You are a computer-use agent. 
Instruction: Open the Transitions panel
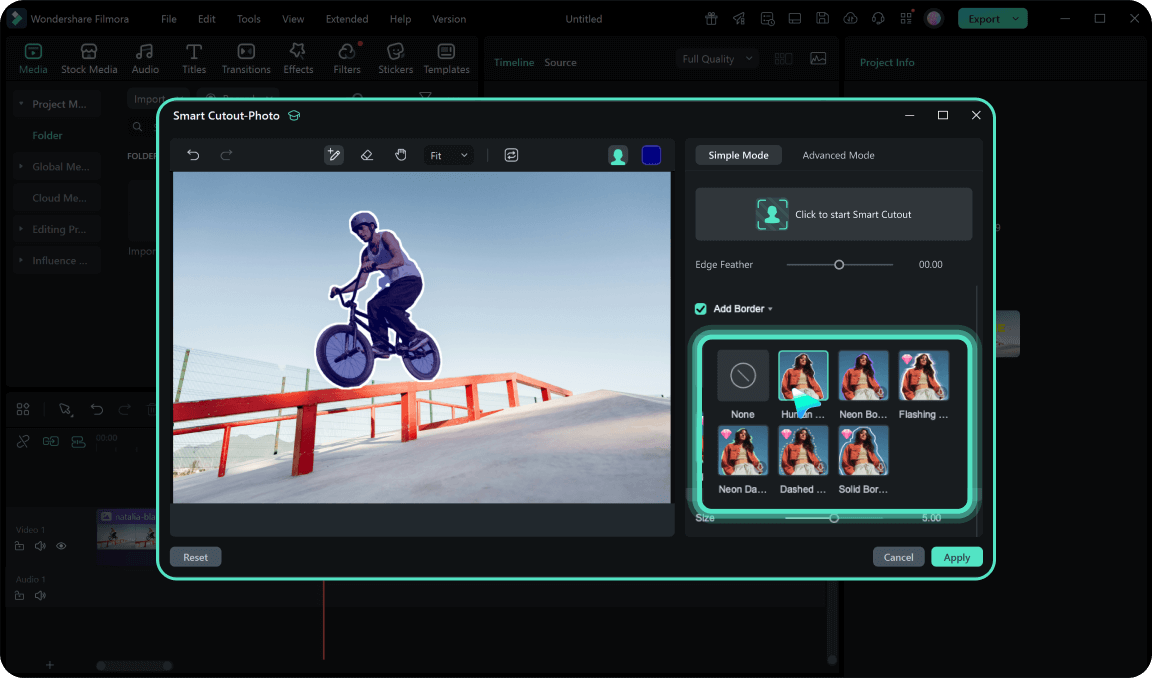tap(245, 57)
